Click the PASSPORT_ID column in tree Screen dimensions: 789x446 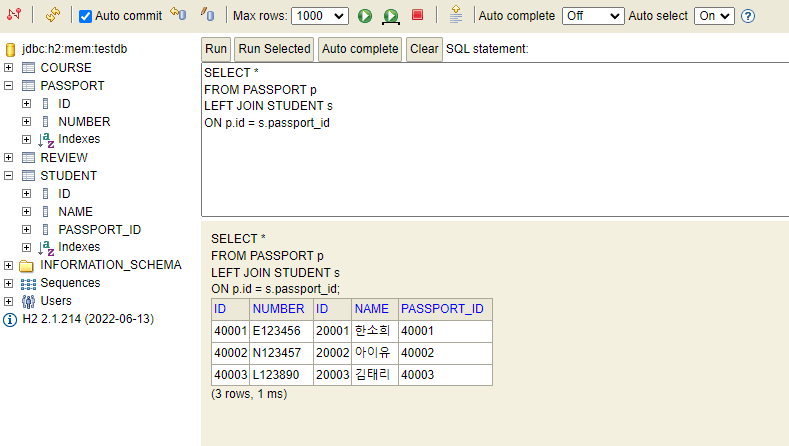pyautogui.click(x=100, y=230)
